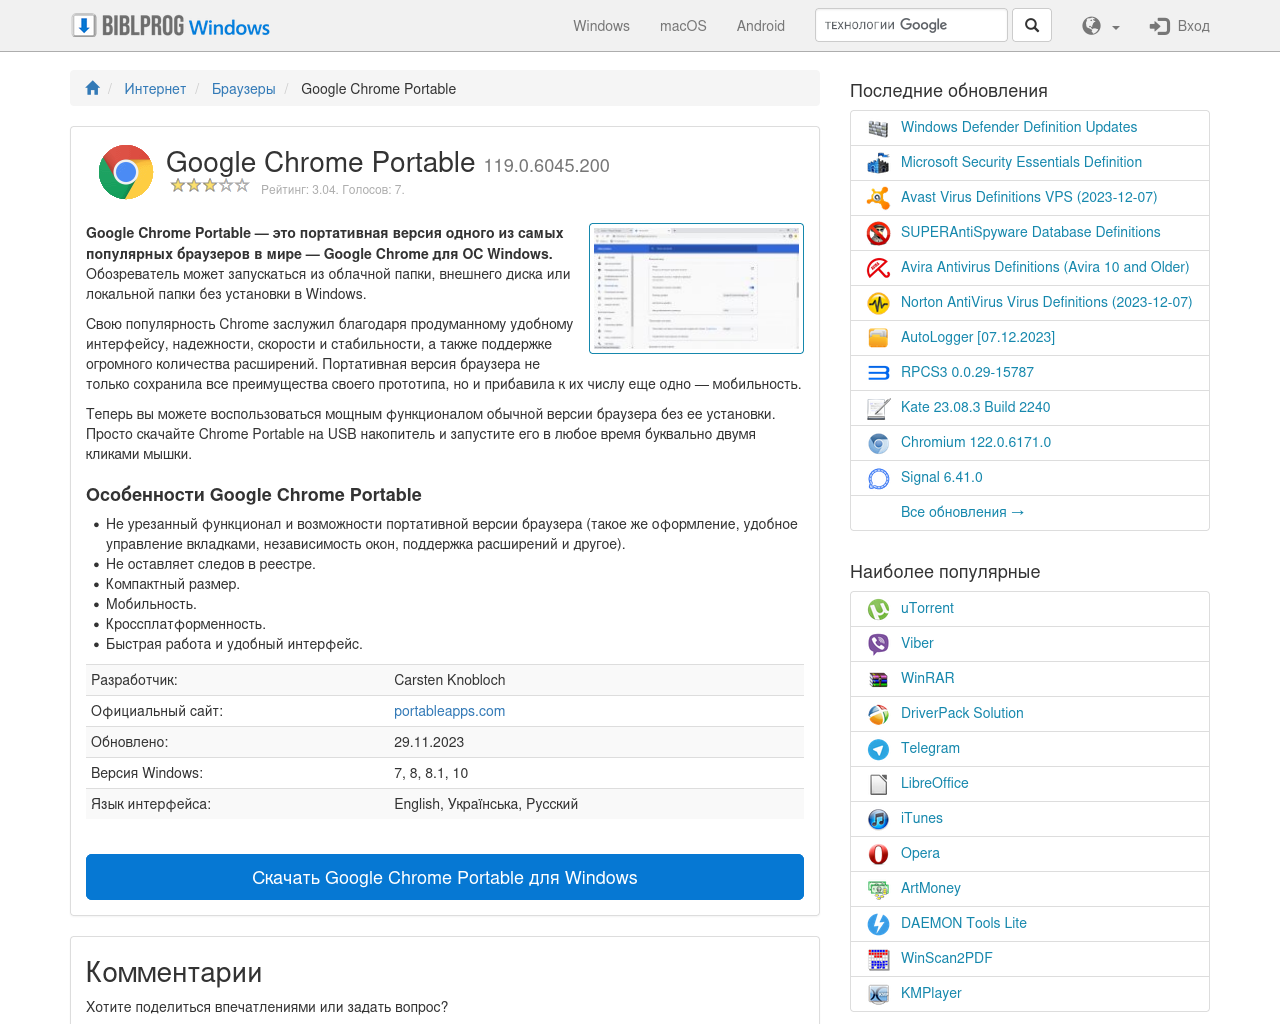Click developer name Carsten Knobloch
The height and width of the screenshot is (1024, 1280).
(x=450, y=680)
